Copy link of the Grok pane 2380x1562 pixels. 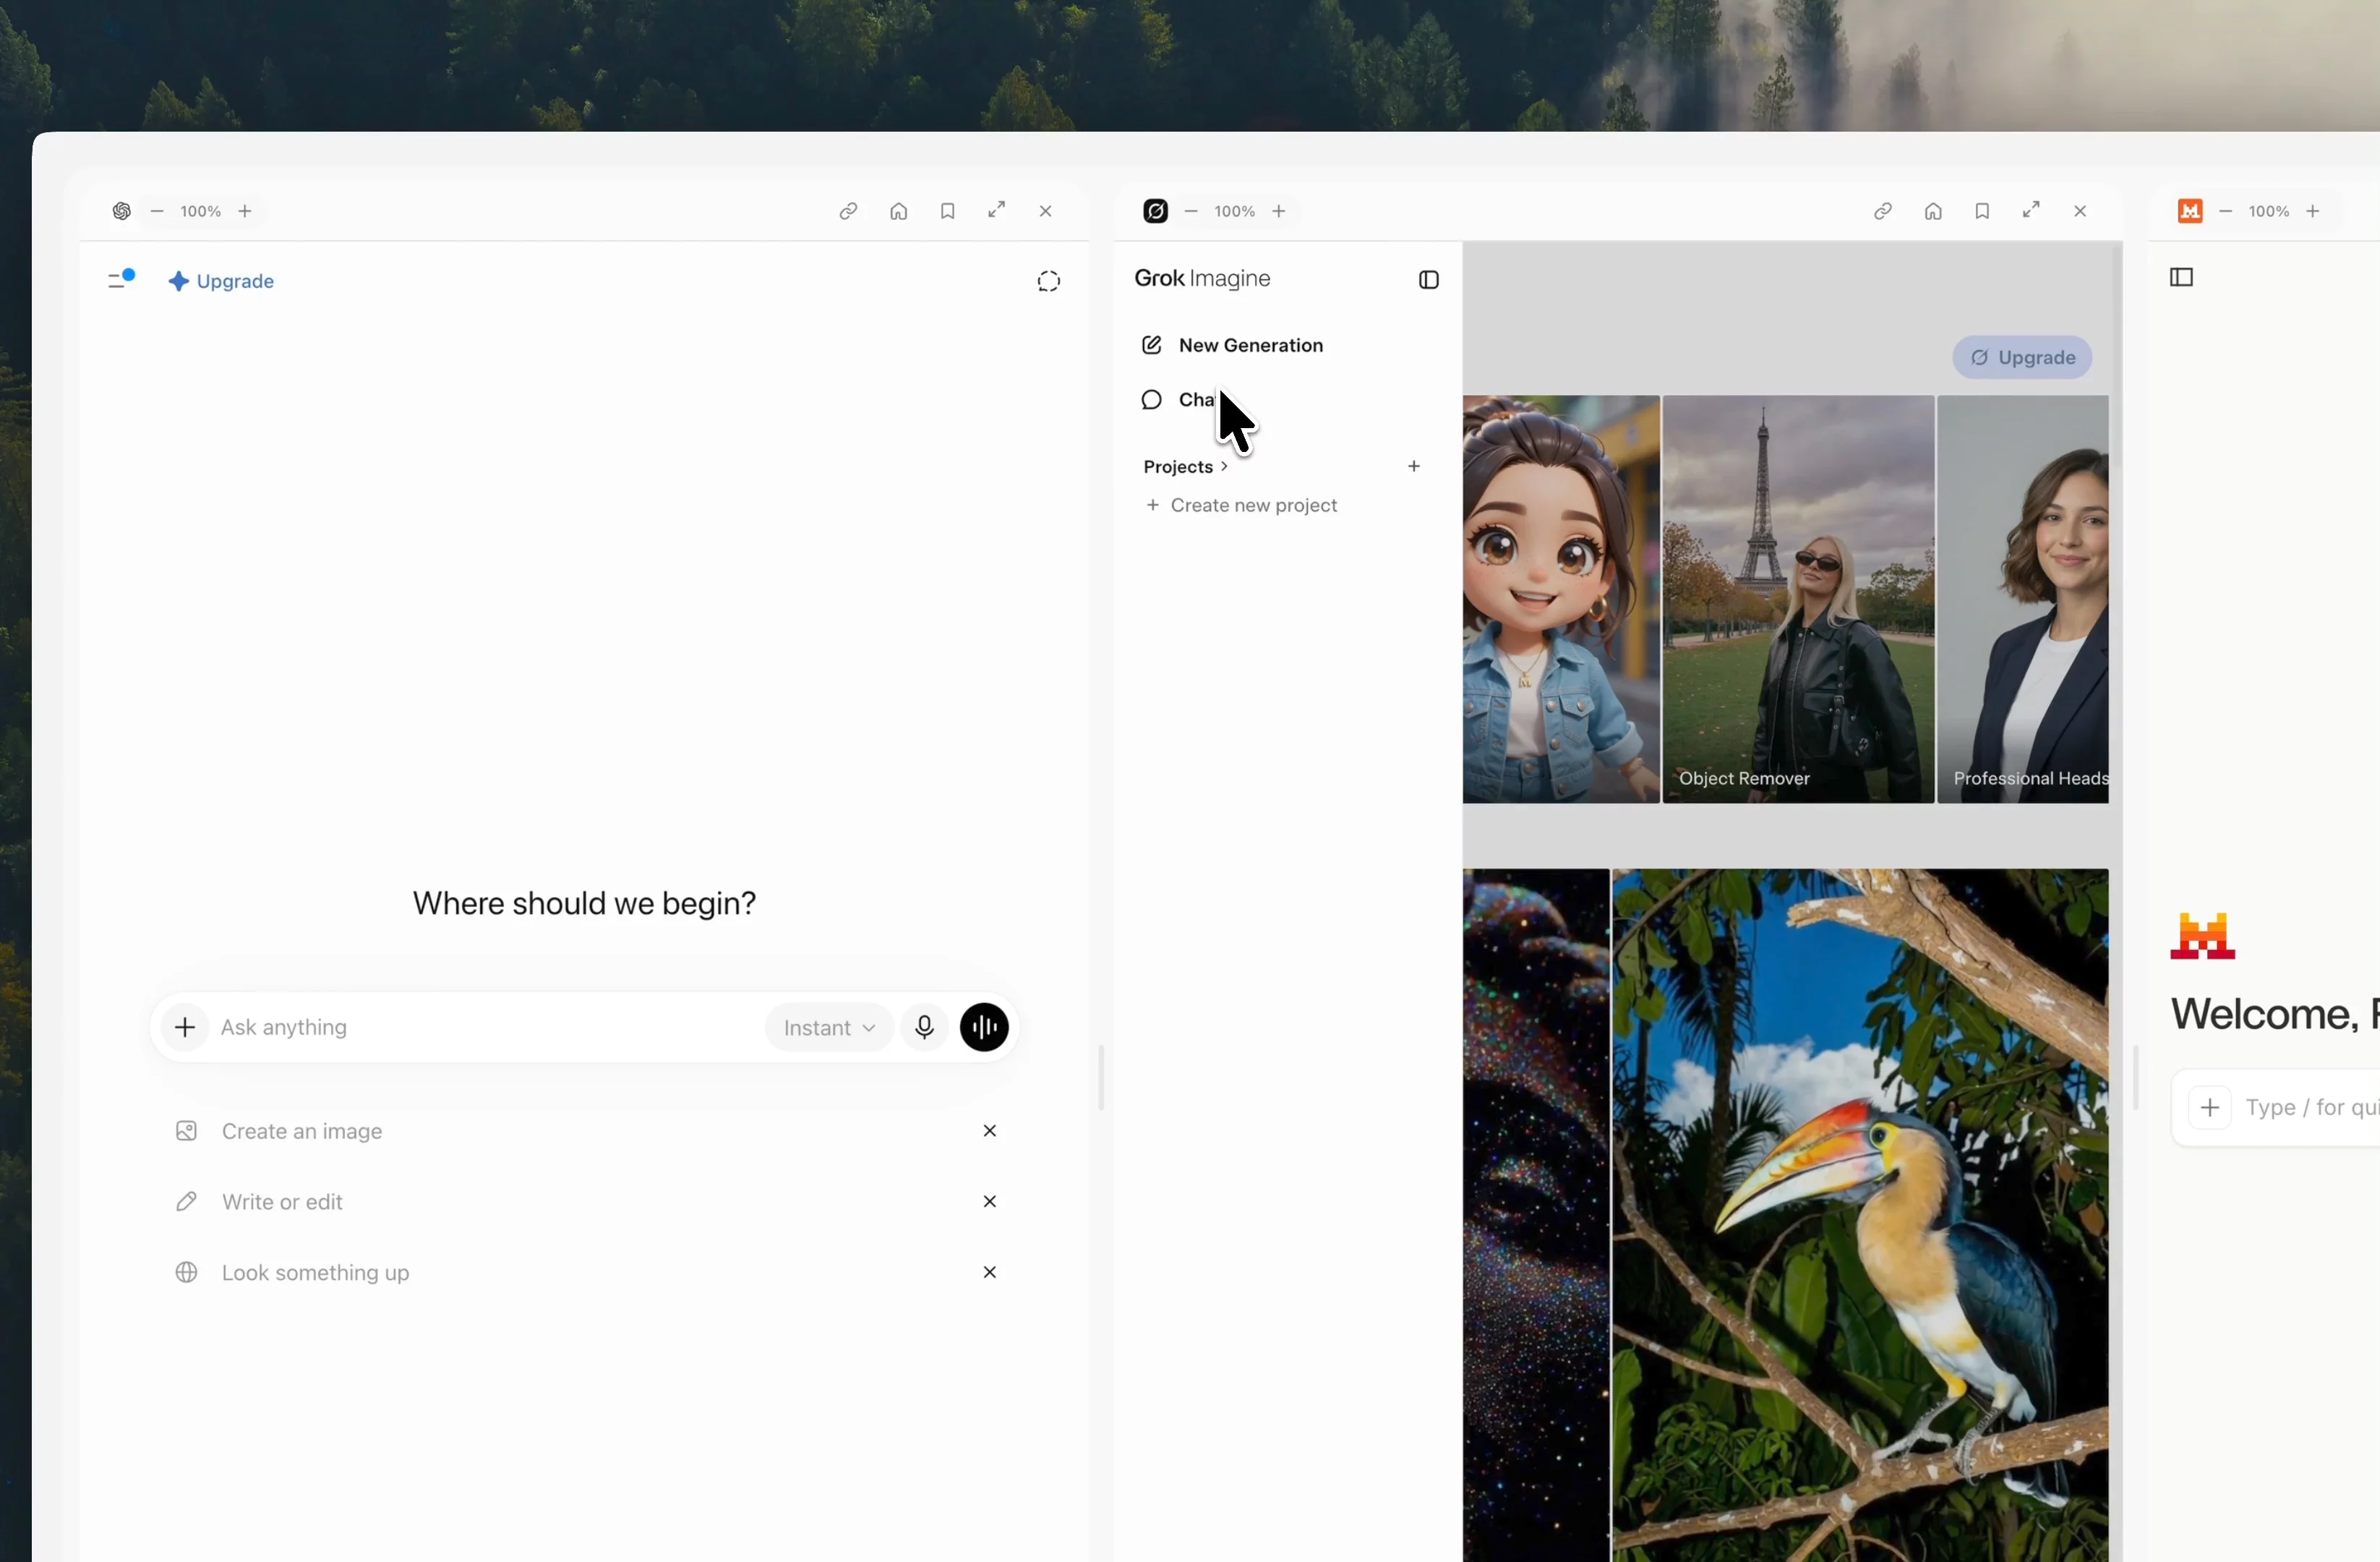click(1883, 211)
